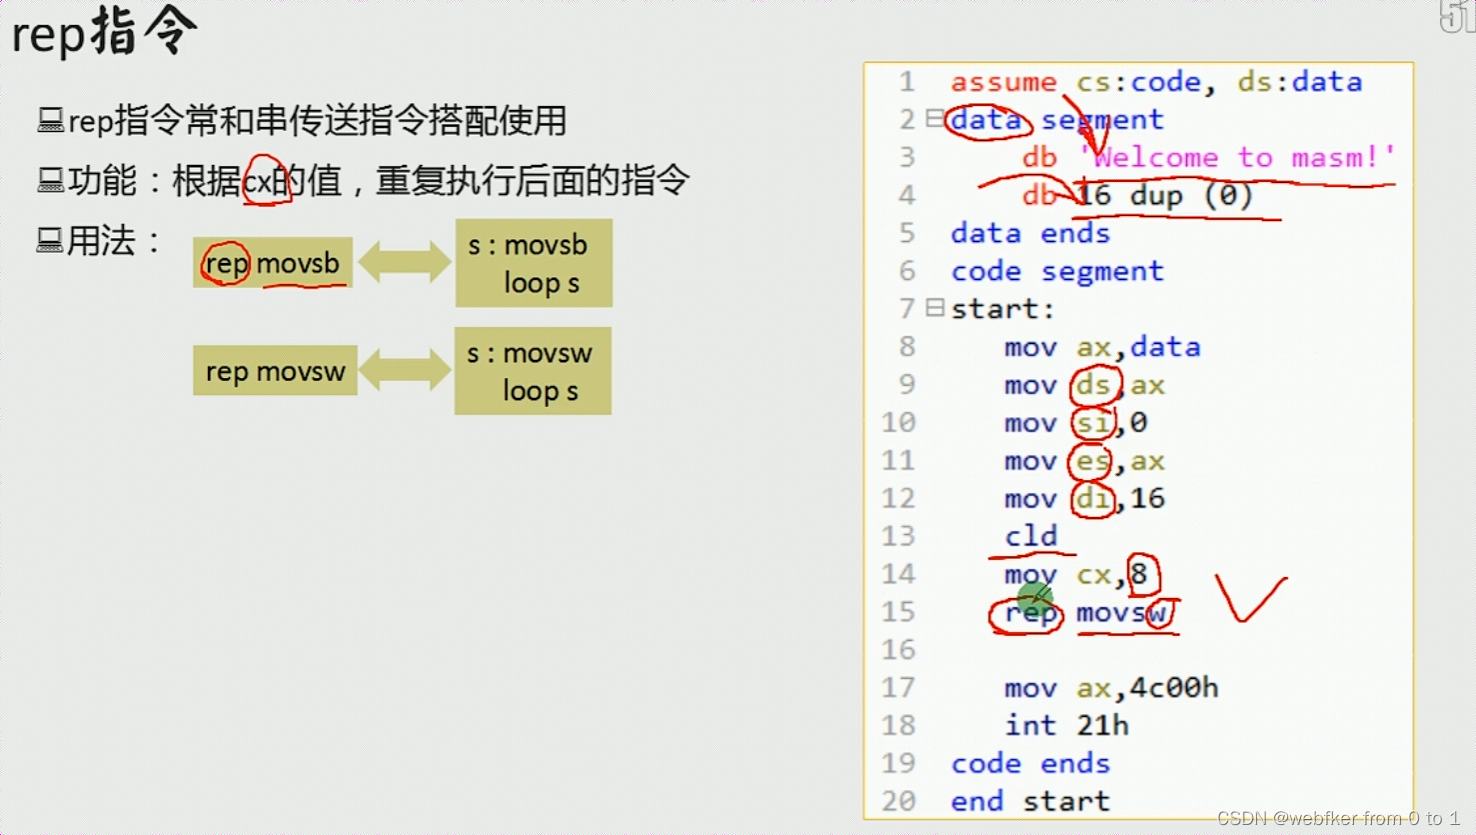Click the s: movsw loop s box
The image size is (1476, 835).
[x=531, y=370]
